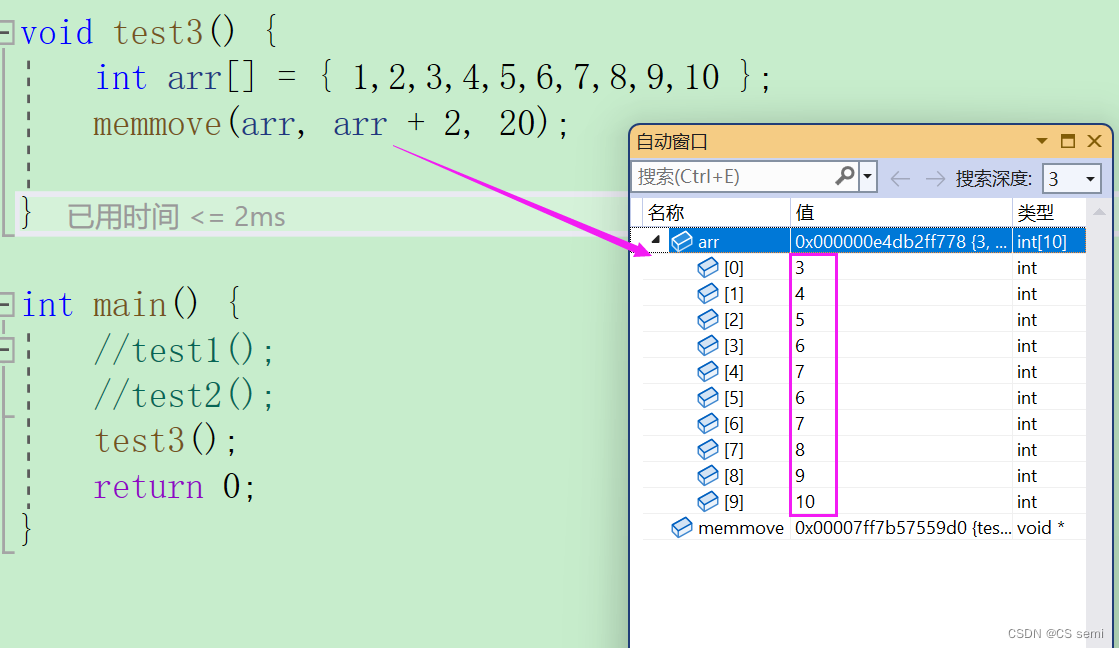Click the cube icon for element [9]
1119x648 pixels.
tap(707, 502)
